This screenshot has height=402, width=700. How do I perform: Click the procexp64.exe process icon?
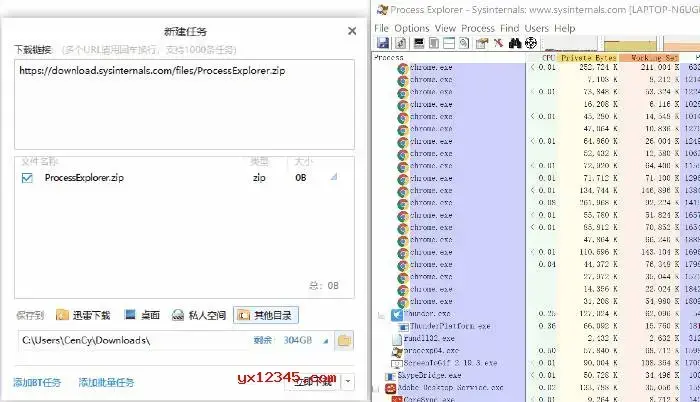point(397,352)
